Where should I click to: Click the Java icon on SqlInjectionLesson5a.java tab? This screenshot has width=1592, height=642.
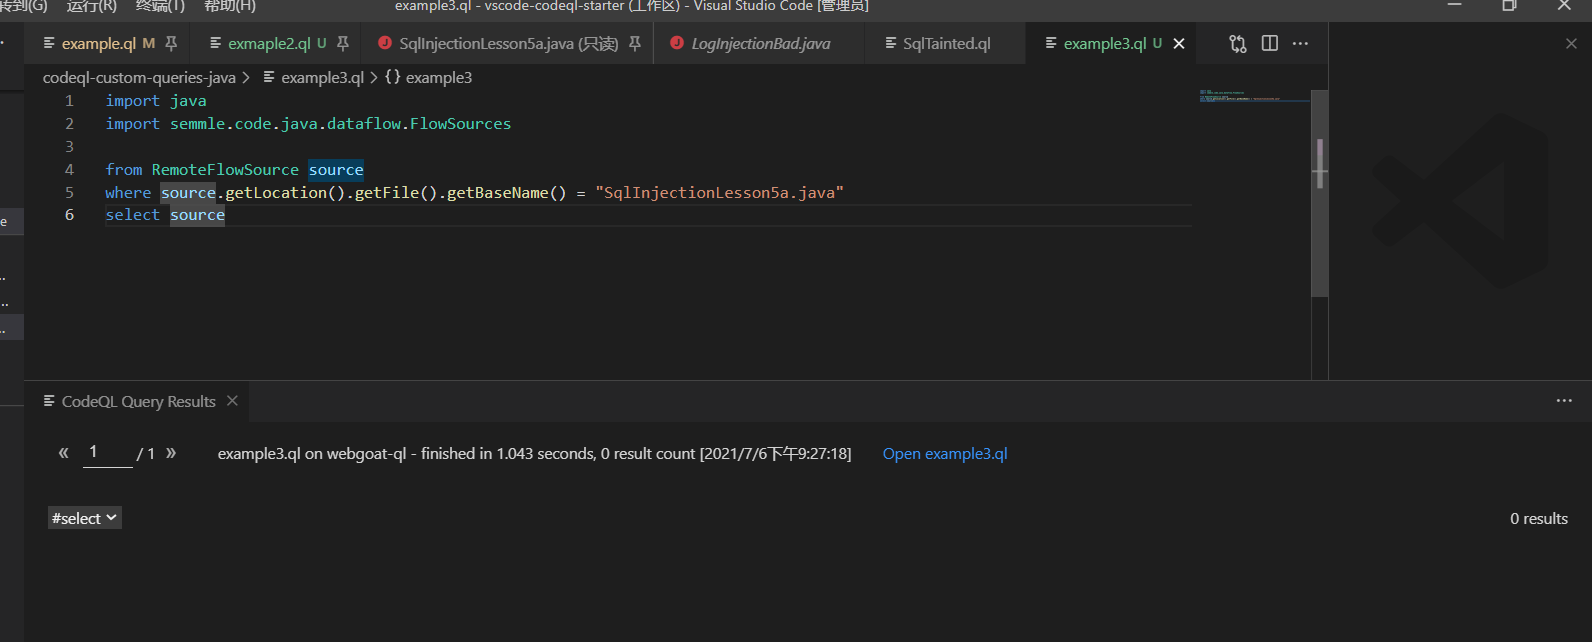(x=385, y=43)
